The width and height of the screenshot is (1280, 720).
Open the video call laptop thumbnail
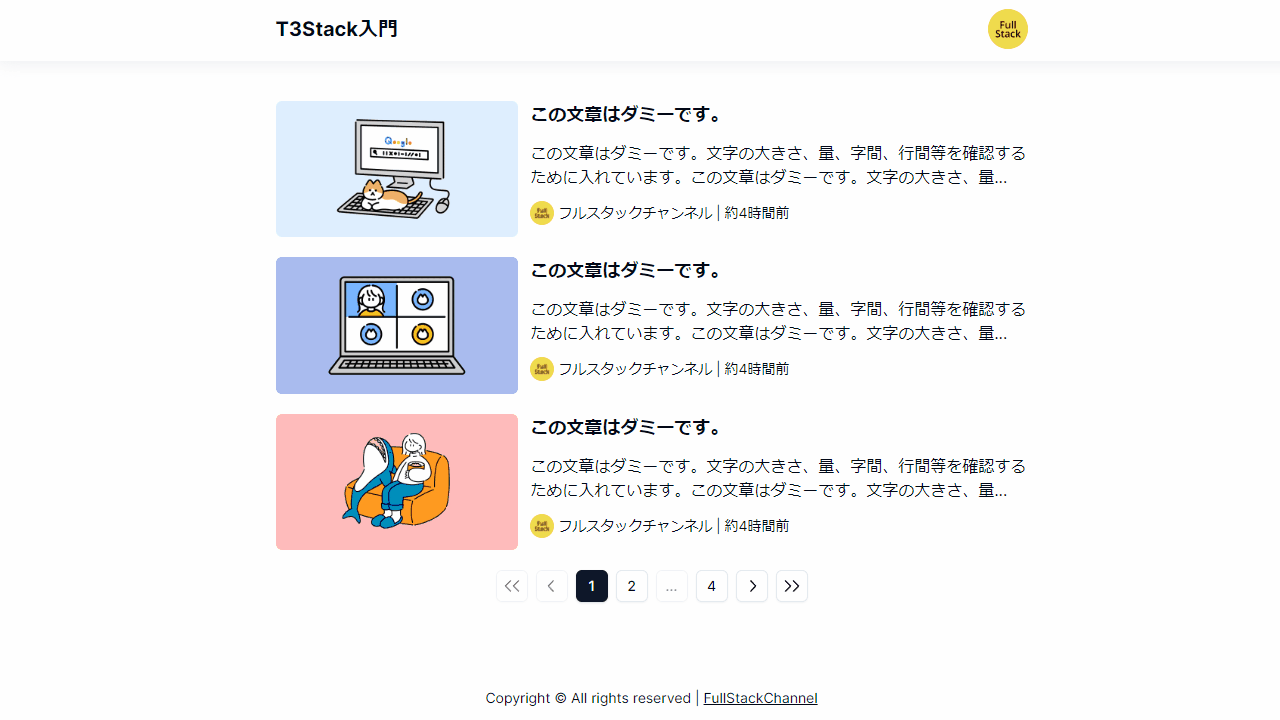[397, 325]
